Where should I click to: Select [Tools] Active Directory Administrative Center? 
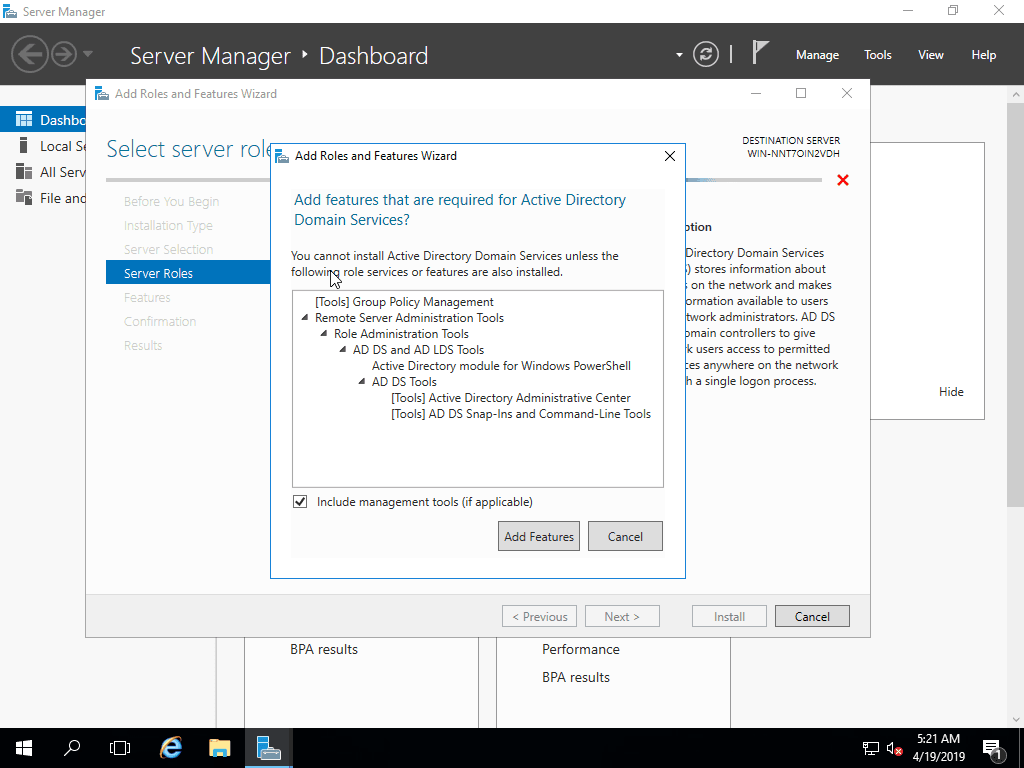point(511,398)
